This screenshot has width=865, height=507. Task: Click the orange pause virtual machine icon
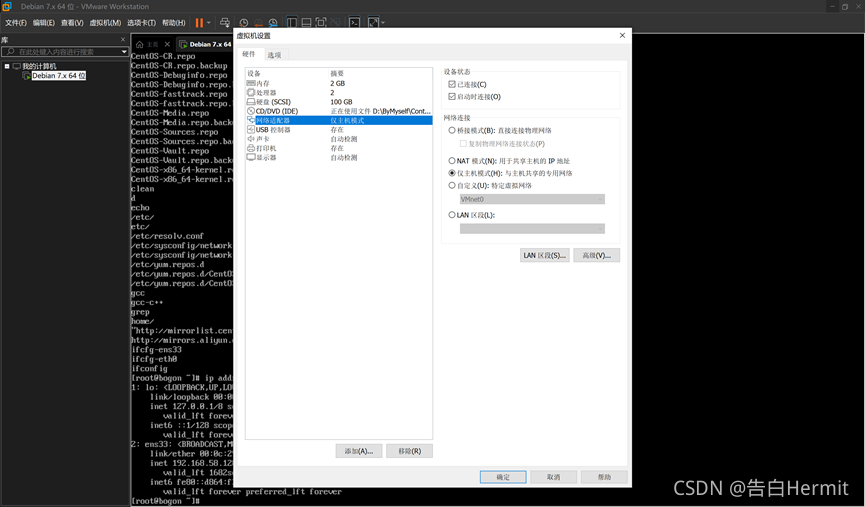[x=199, y=23]
